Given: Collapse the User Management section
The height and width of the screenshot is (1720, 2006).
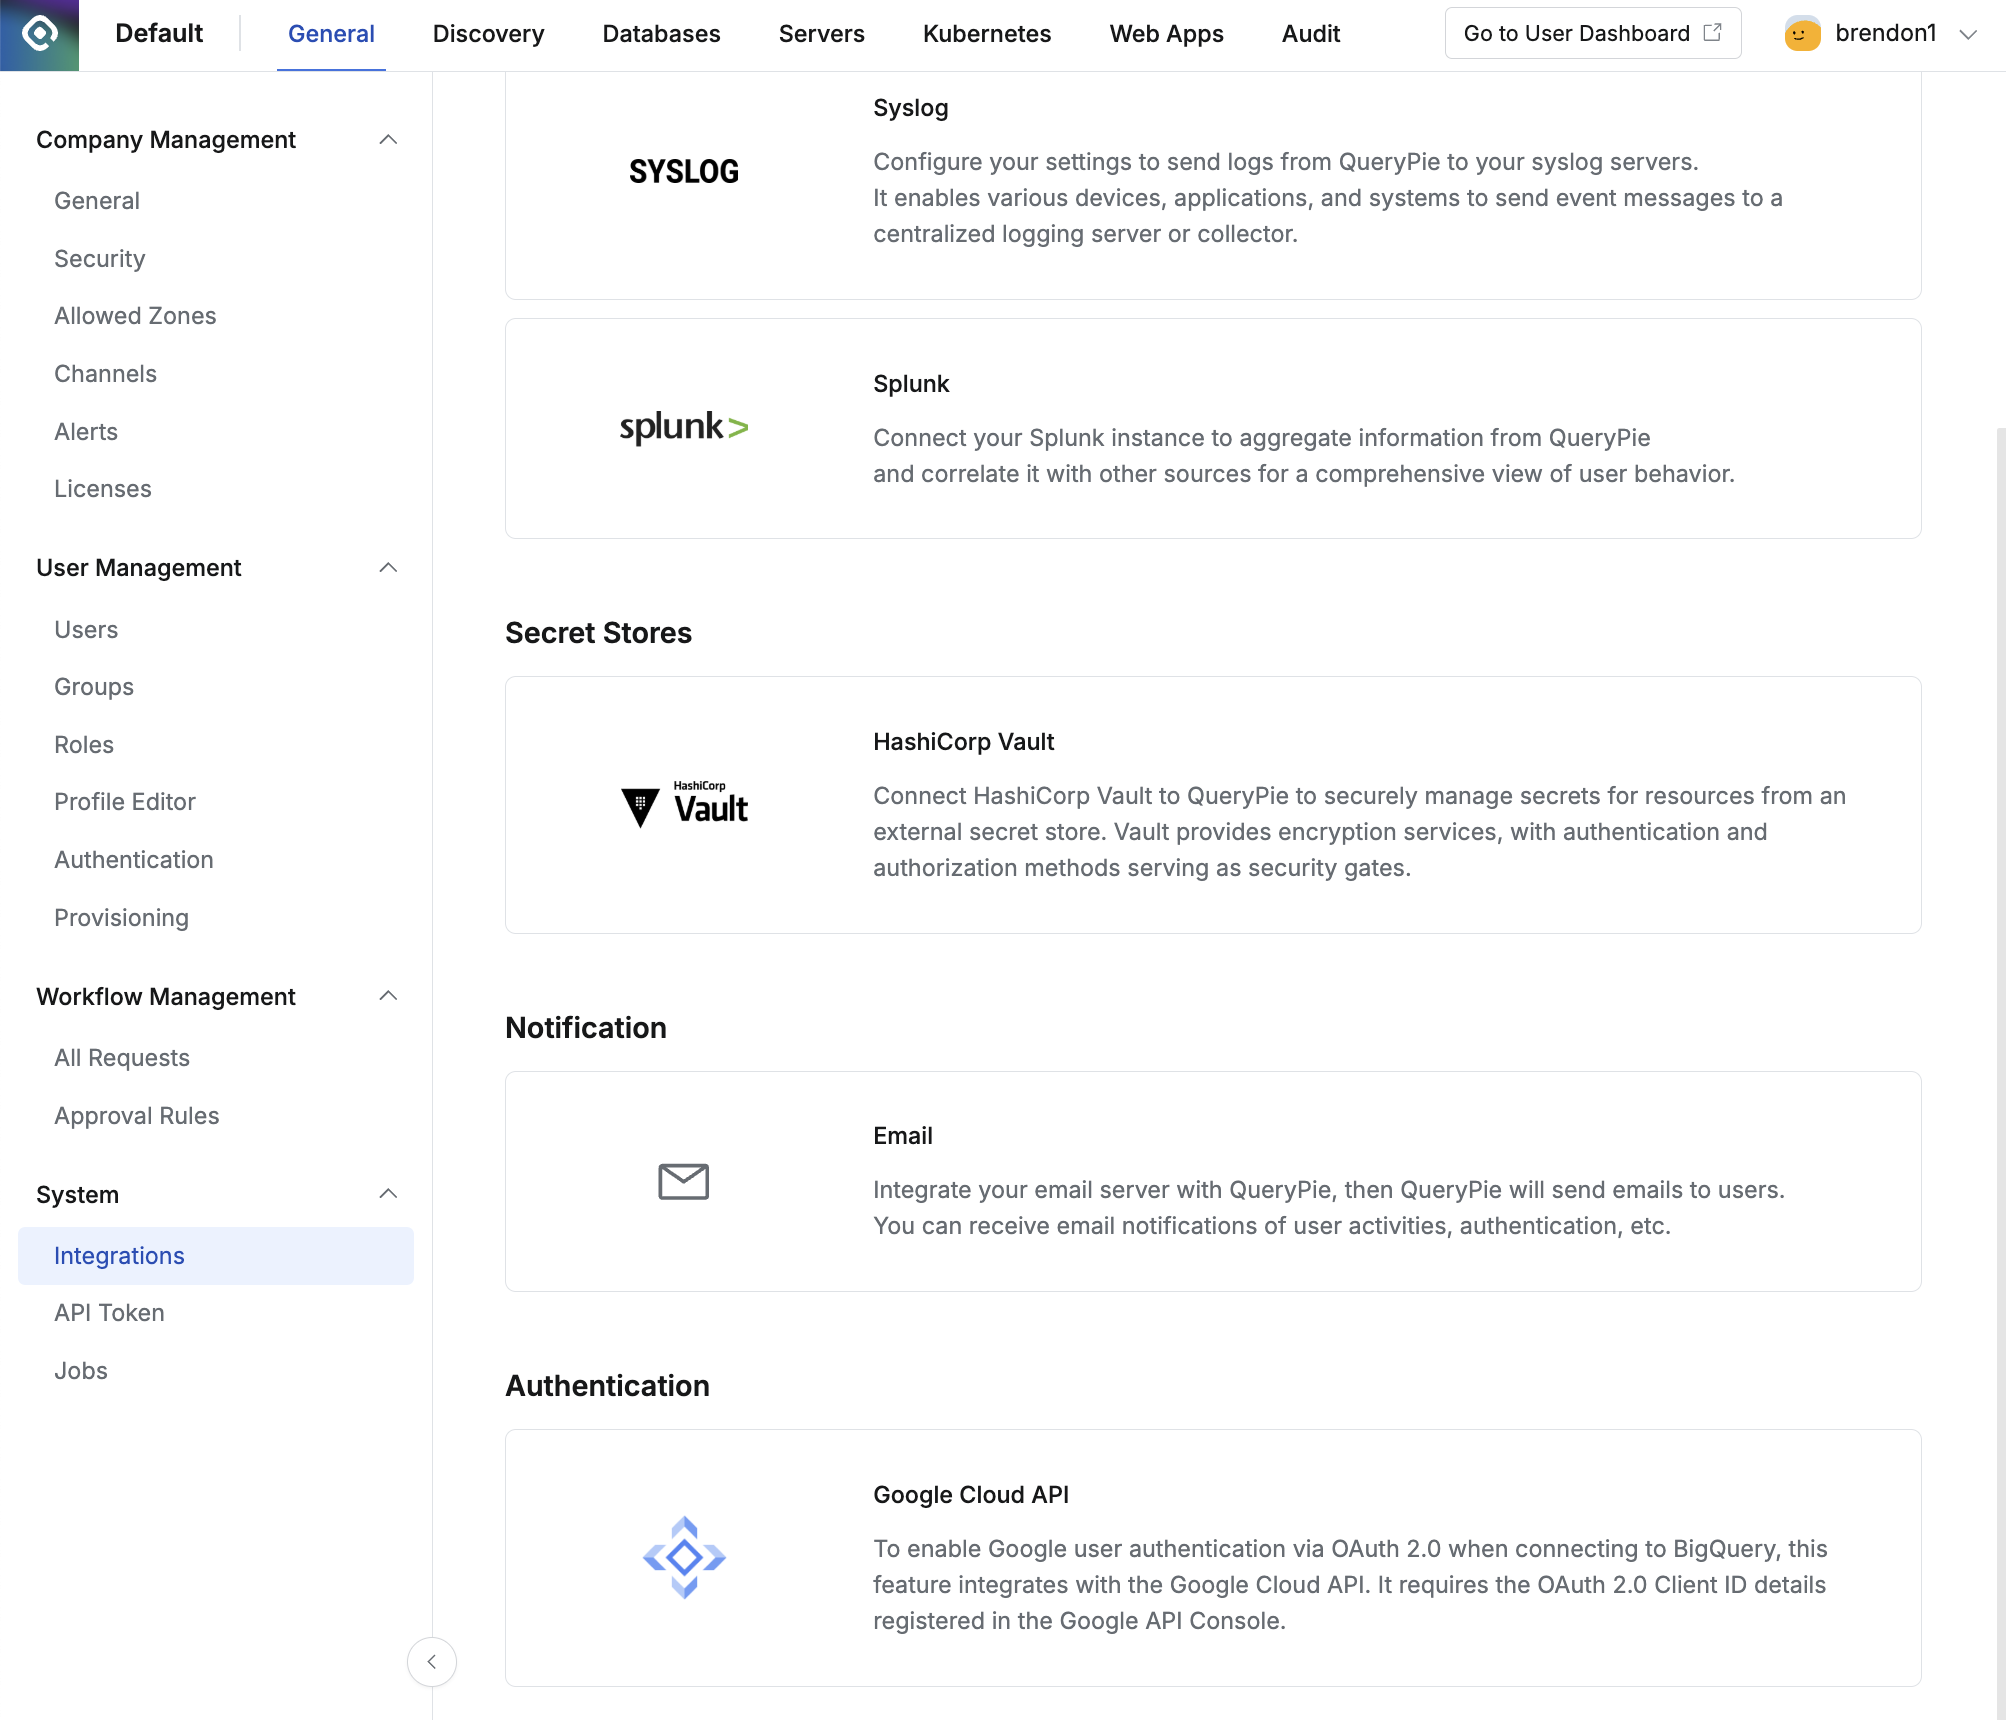Looking at the screenshot, I should [x=389, y=567].
